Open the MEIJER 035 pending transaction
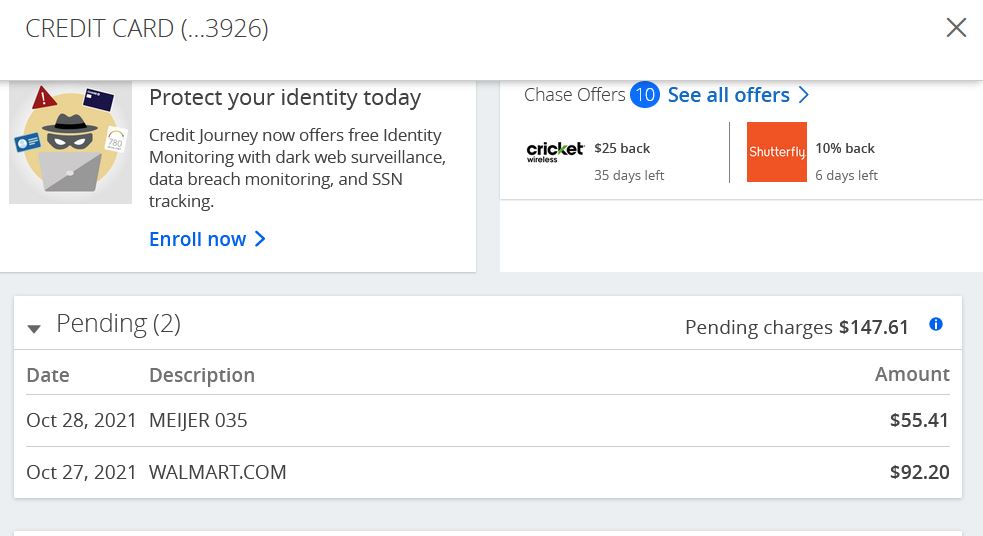This screenshot has height=536, width=983. [x=488, y=420]
